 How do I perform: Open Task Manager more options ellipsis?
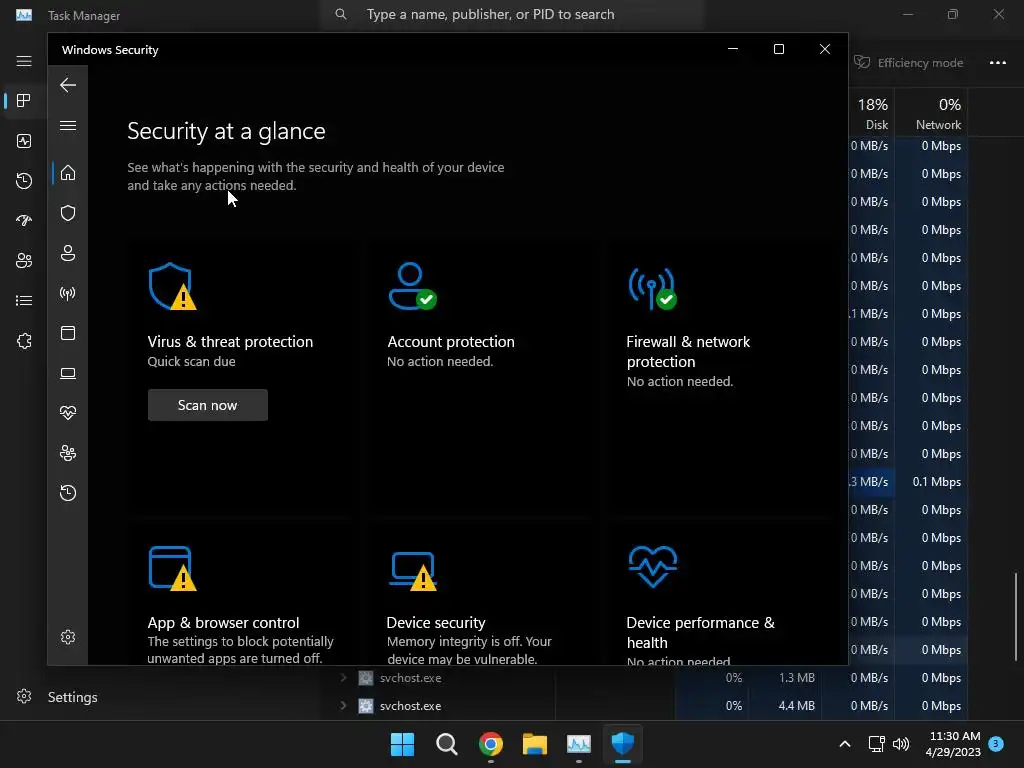pyautogui.click(x=997, y=63)
